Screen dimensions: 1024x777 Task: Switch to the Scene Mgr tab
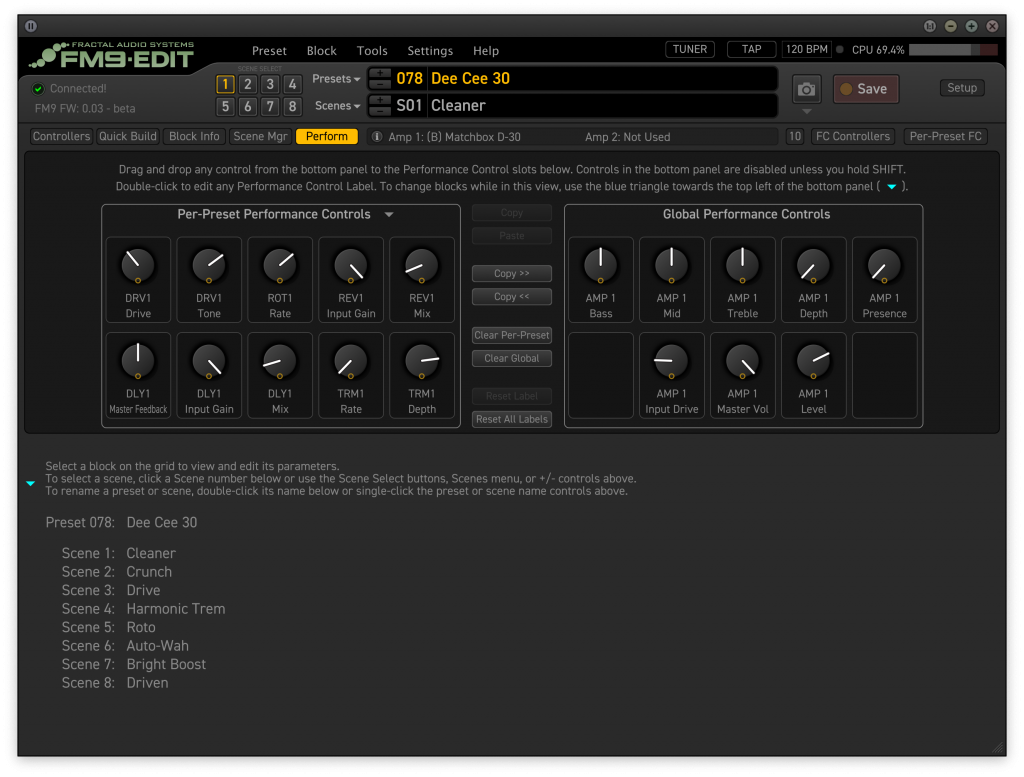coord(260,137)
